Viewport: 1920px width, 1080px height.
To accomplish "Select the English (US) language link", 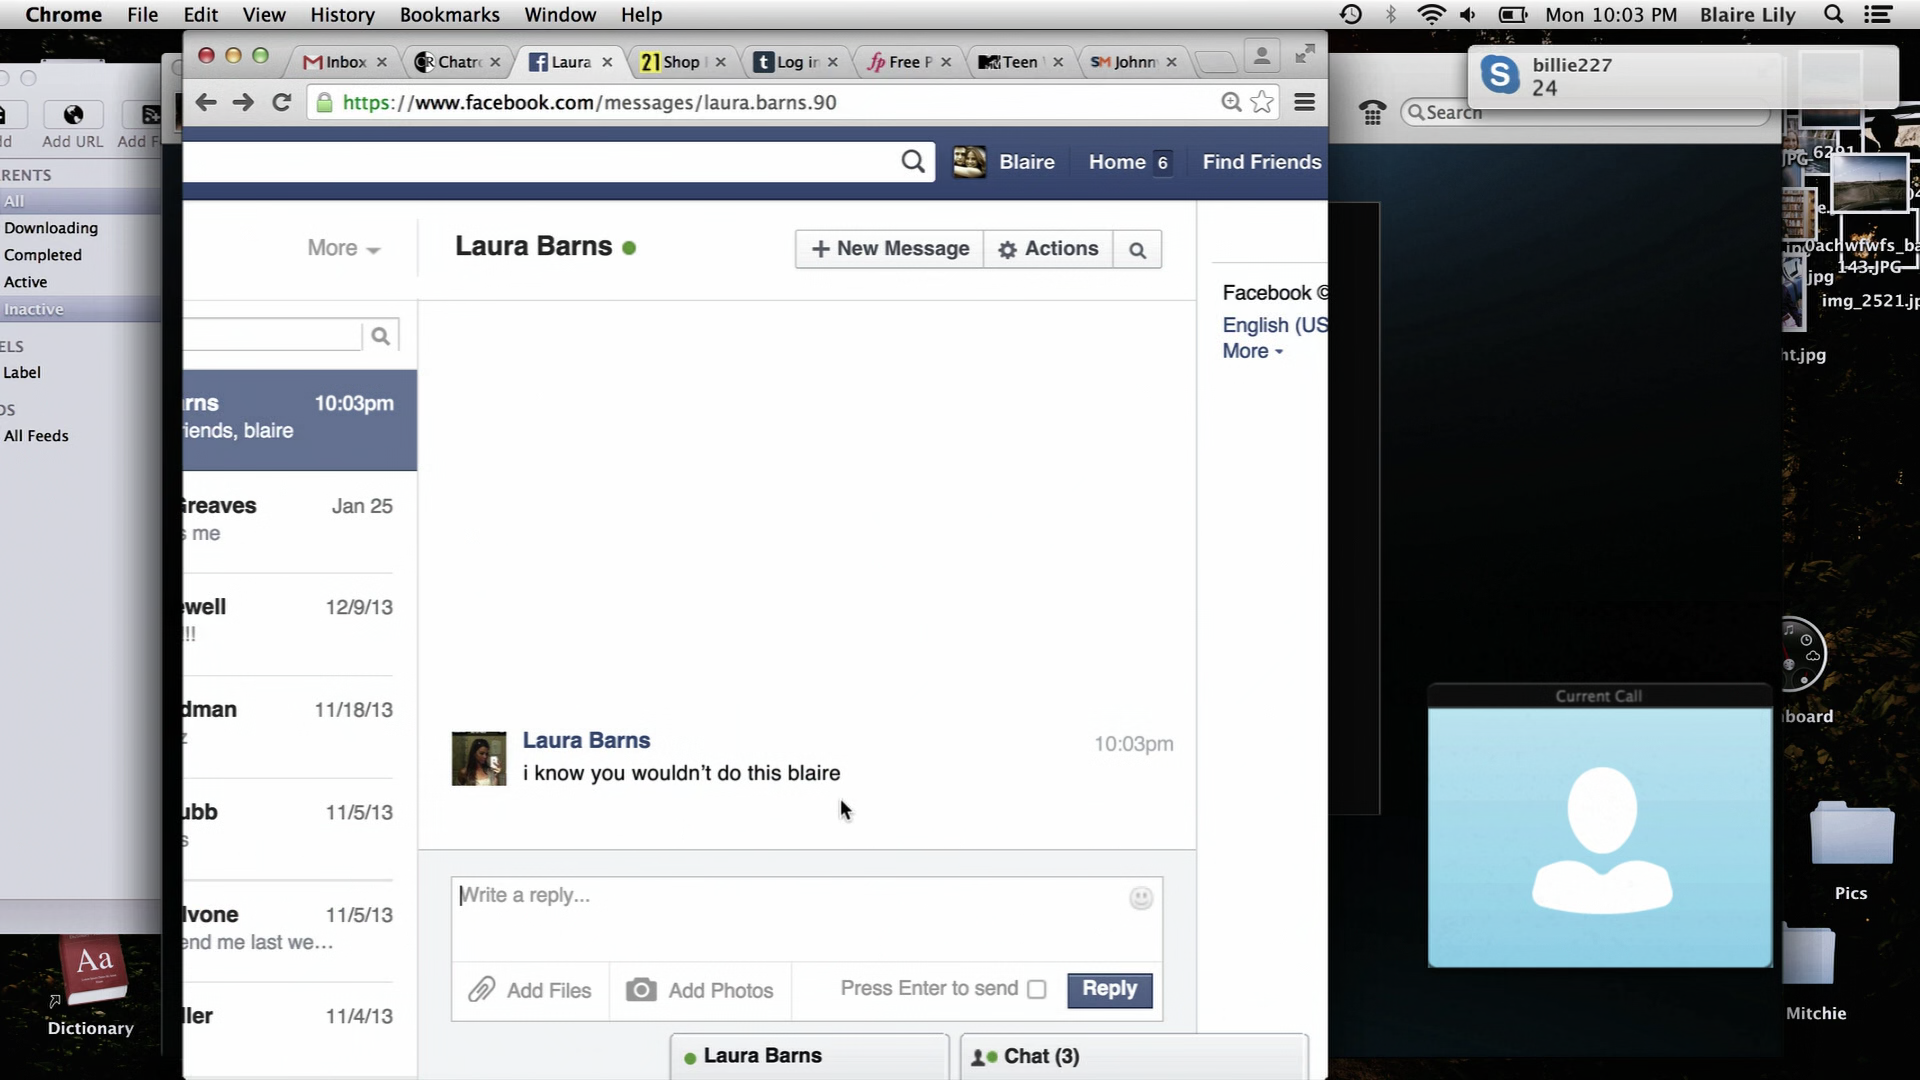I will point(1275,325).
